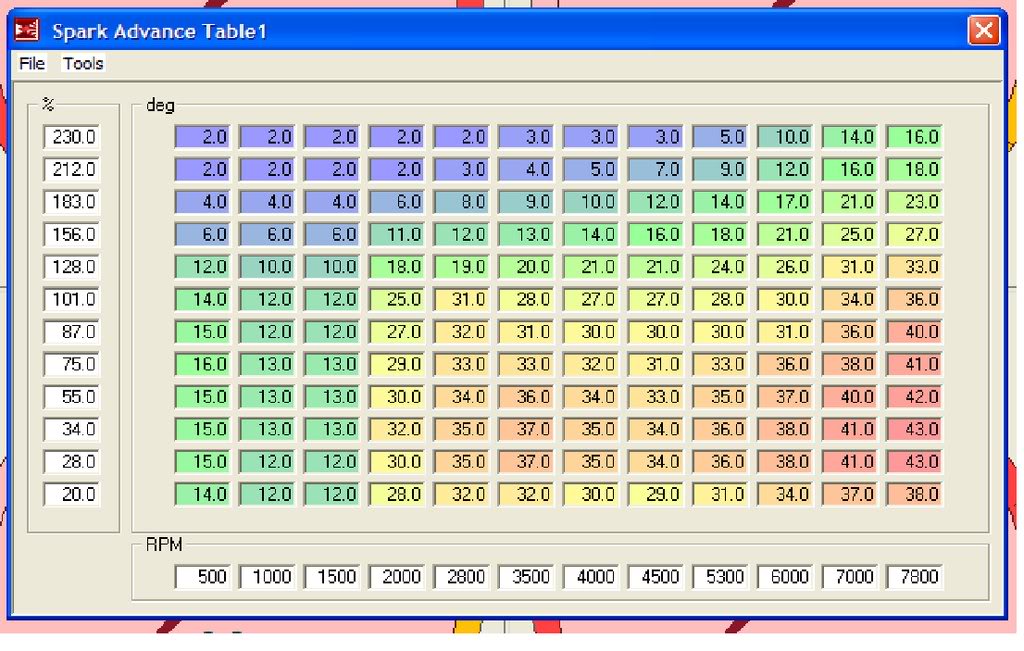Select the 7800 RPM input field
The height and width of the screenshot is (651, 1024).
[x=914, y=576]
